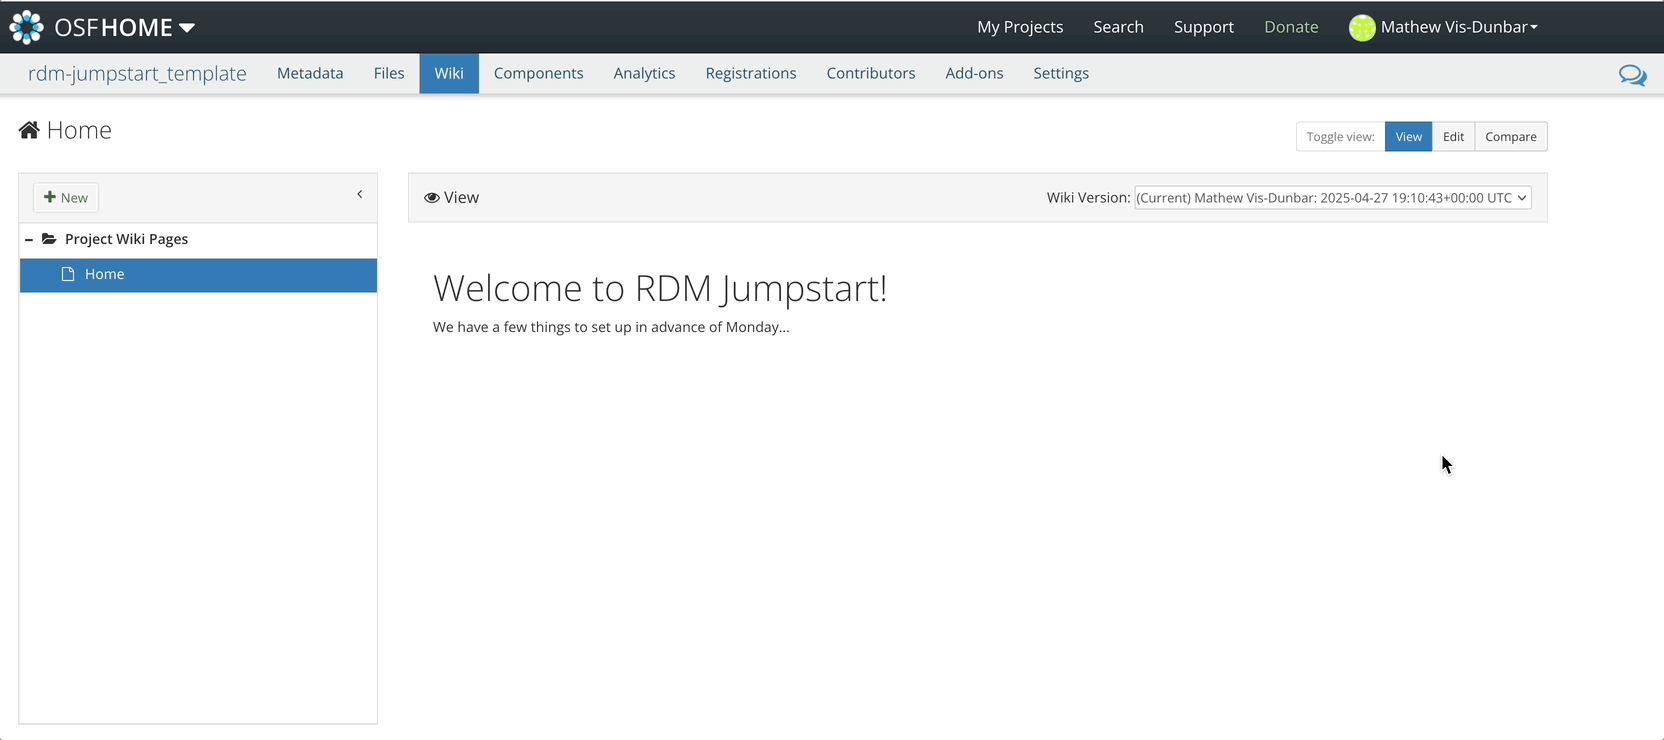Screen dimensions: 1664x740
Task: Open the Mathew Vis-Dunbar account menu
Action: click(1458, 27)
